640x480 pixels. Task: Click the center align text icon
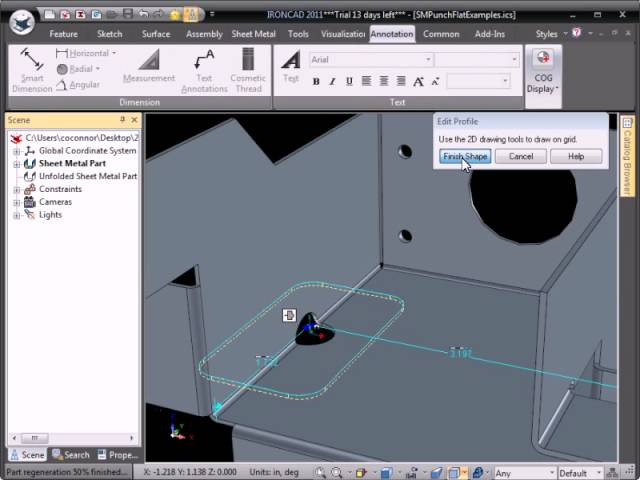click(x=384, y=81)
